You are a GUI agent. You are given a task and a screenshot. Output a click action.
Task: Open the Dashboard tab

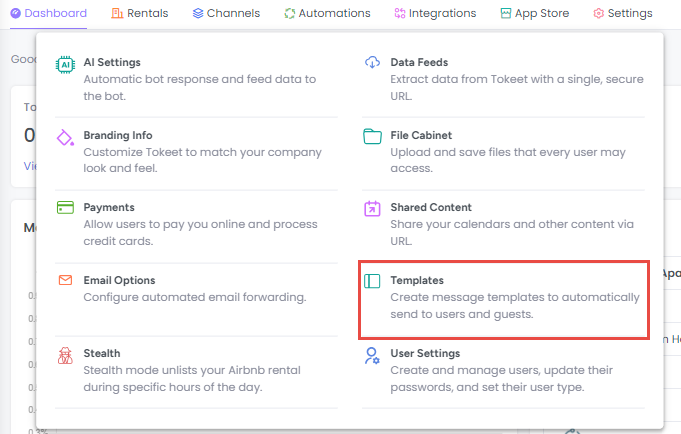(x=48, y=13)
